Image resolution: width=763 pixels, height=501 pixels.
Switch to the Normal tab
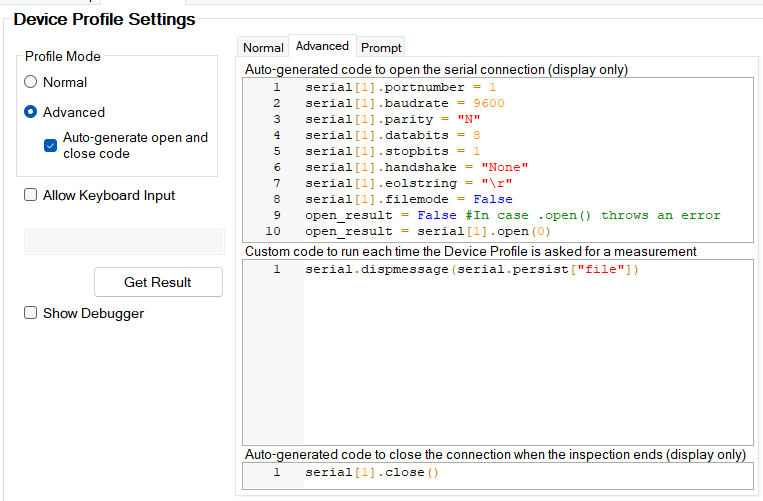[263, 47]
